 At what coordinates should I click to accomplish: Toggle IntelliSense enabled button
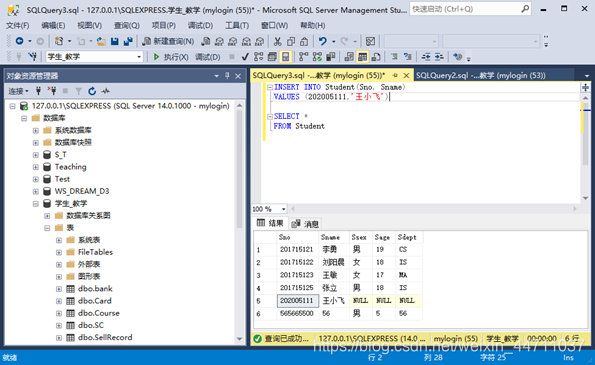(285, 57)
